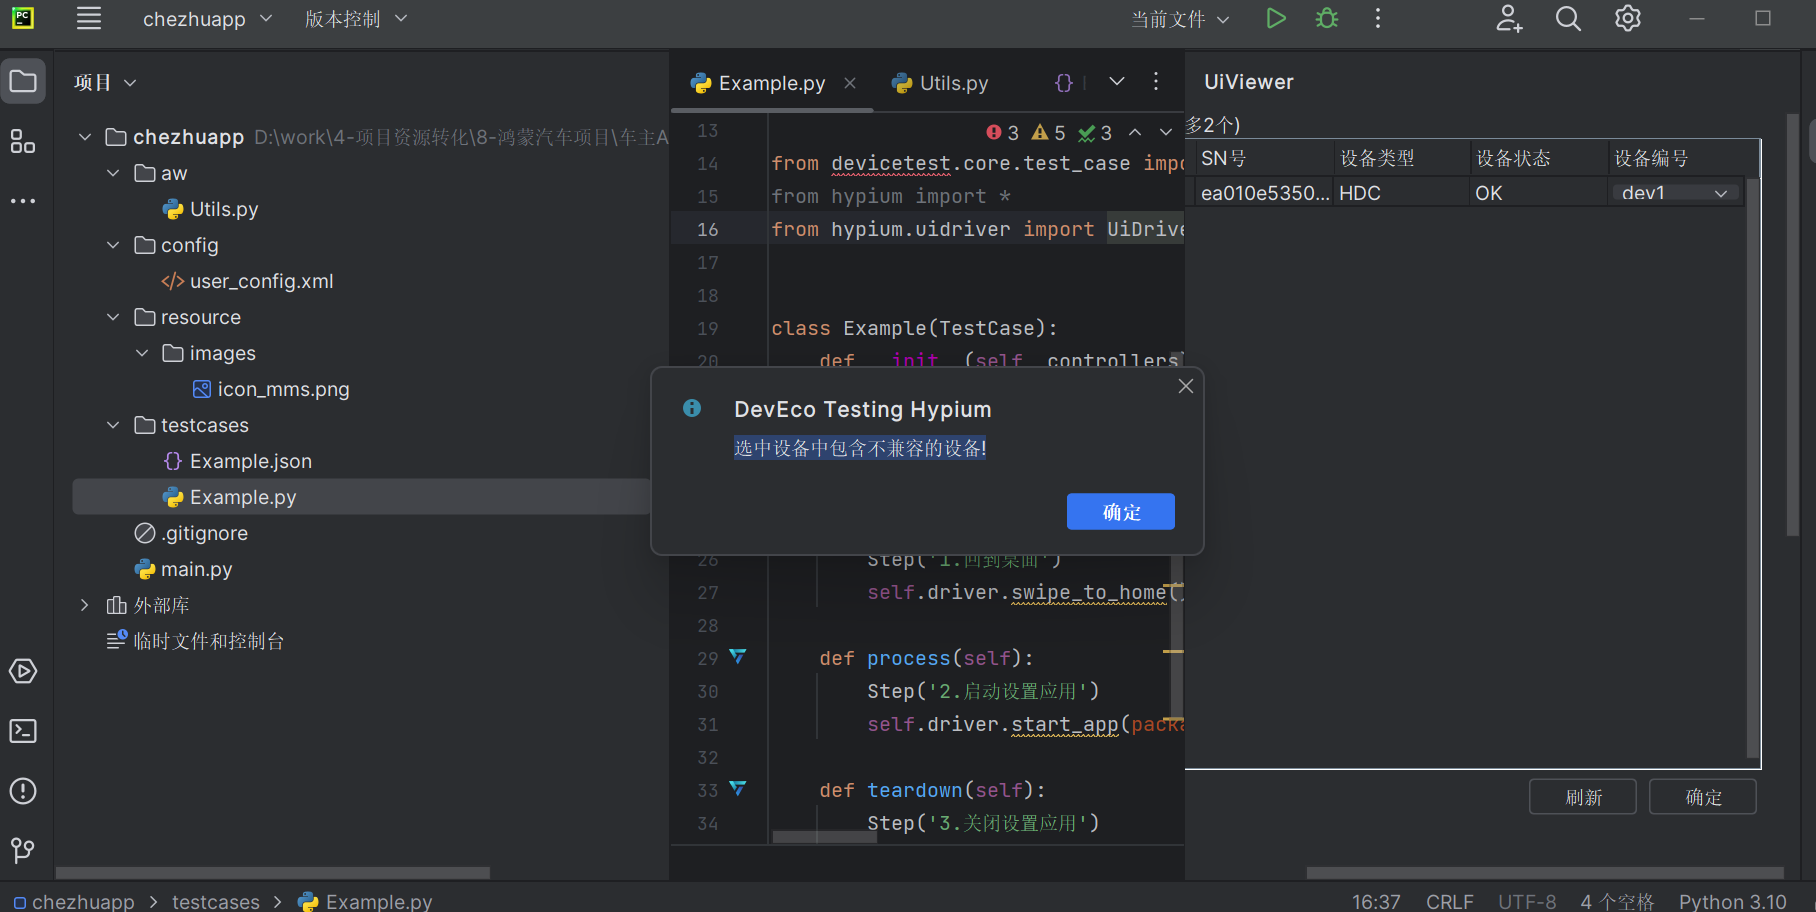Click the override gutter marker on line 29
The width and height of the screenshot is (1816, 912).
pyautogui.click(x=738, y=657)
